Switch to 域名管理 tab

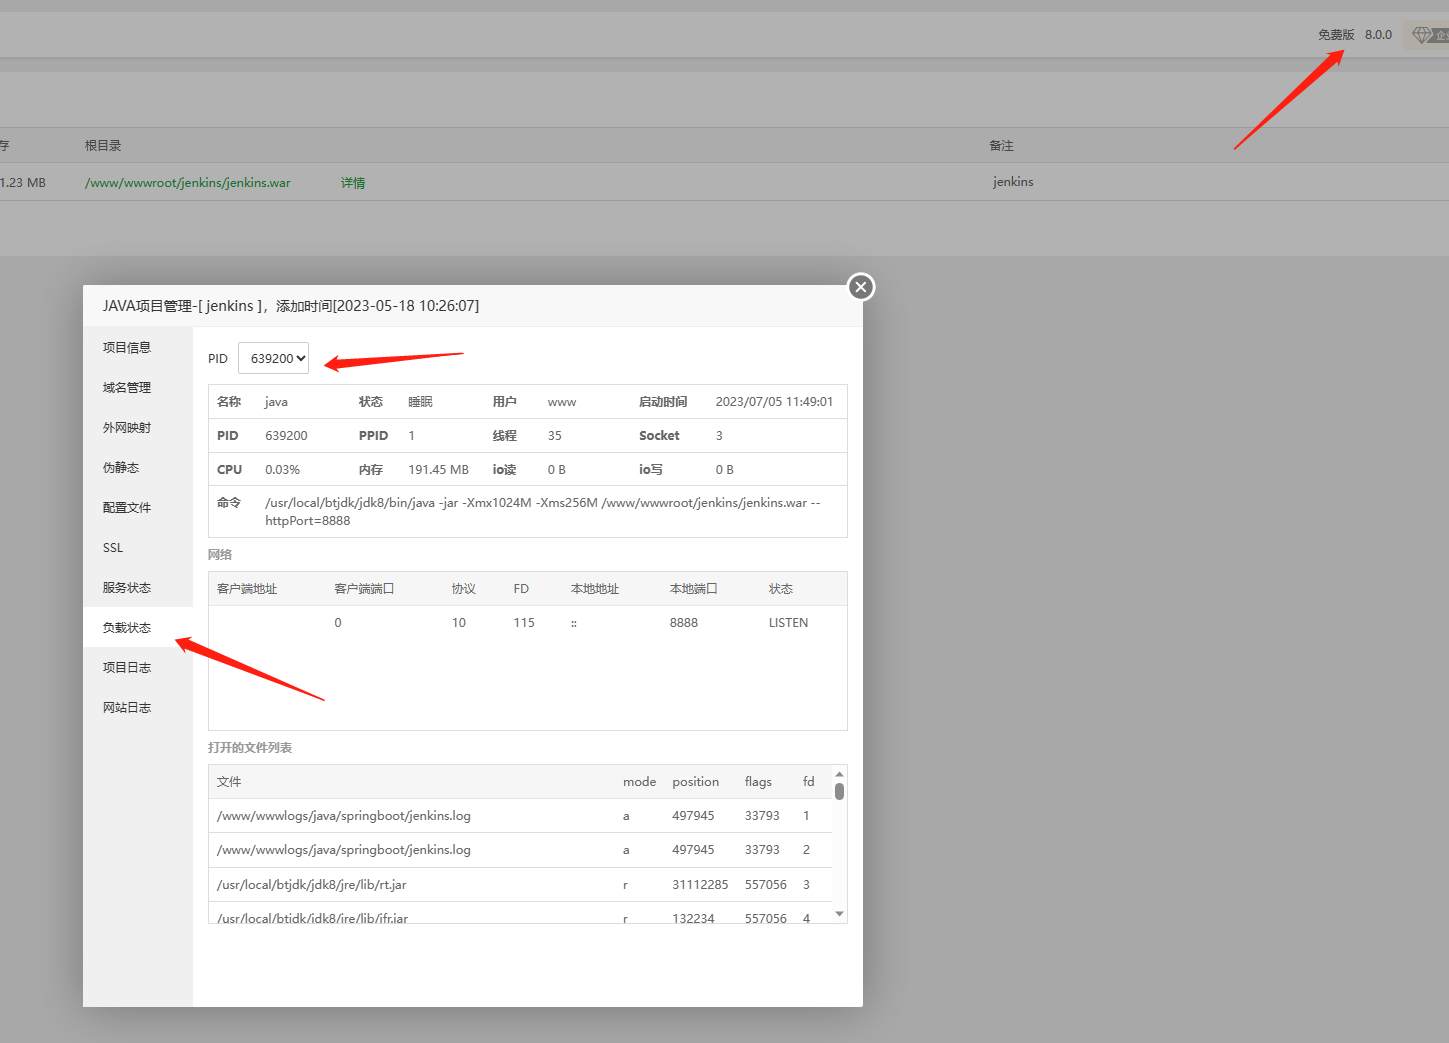(127, 387)
